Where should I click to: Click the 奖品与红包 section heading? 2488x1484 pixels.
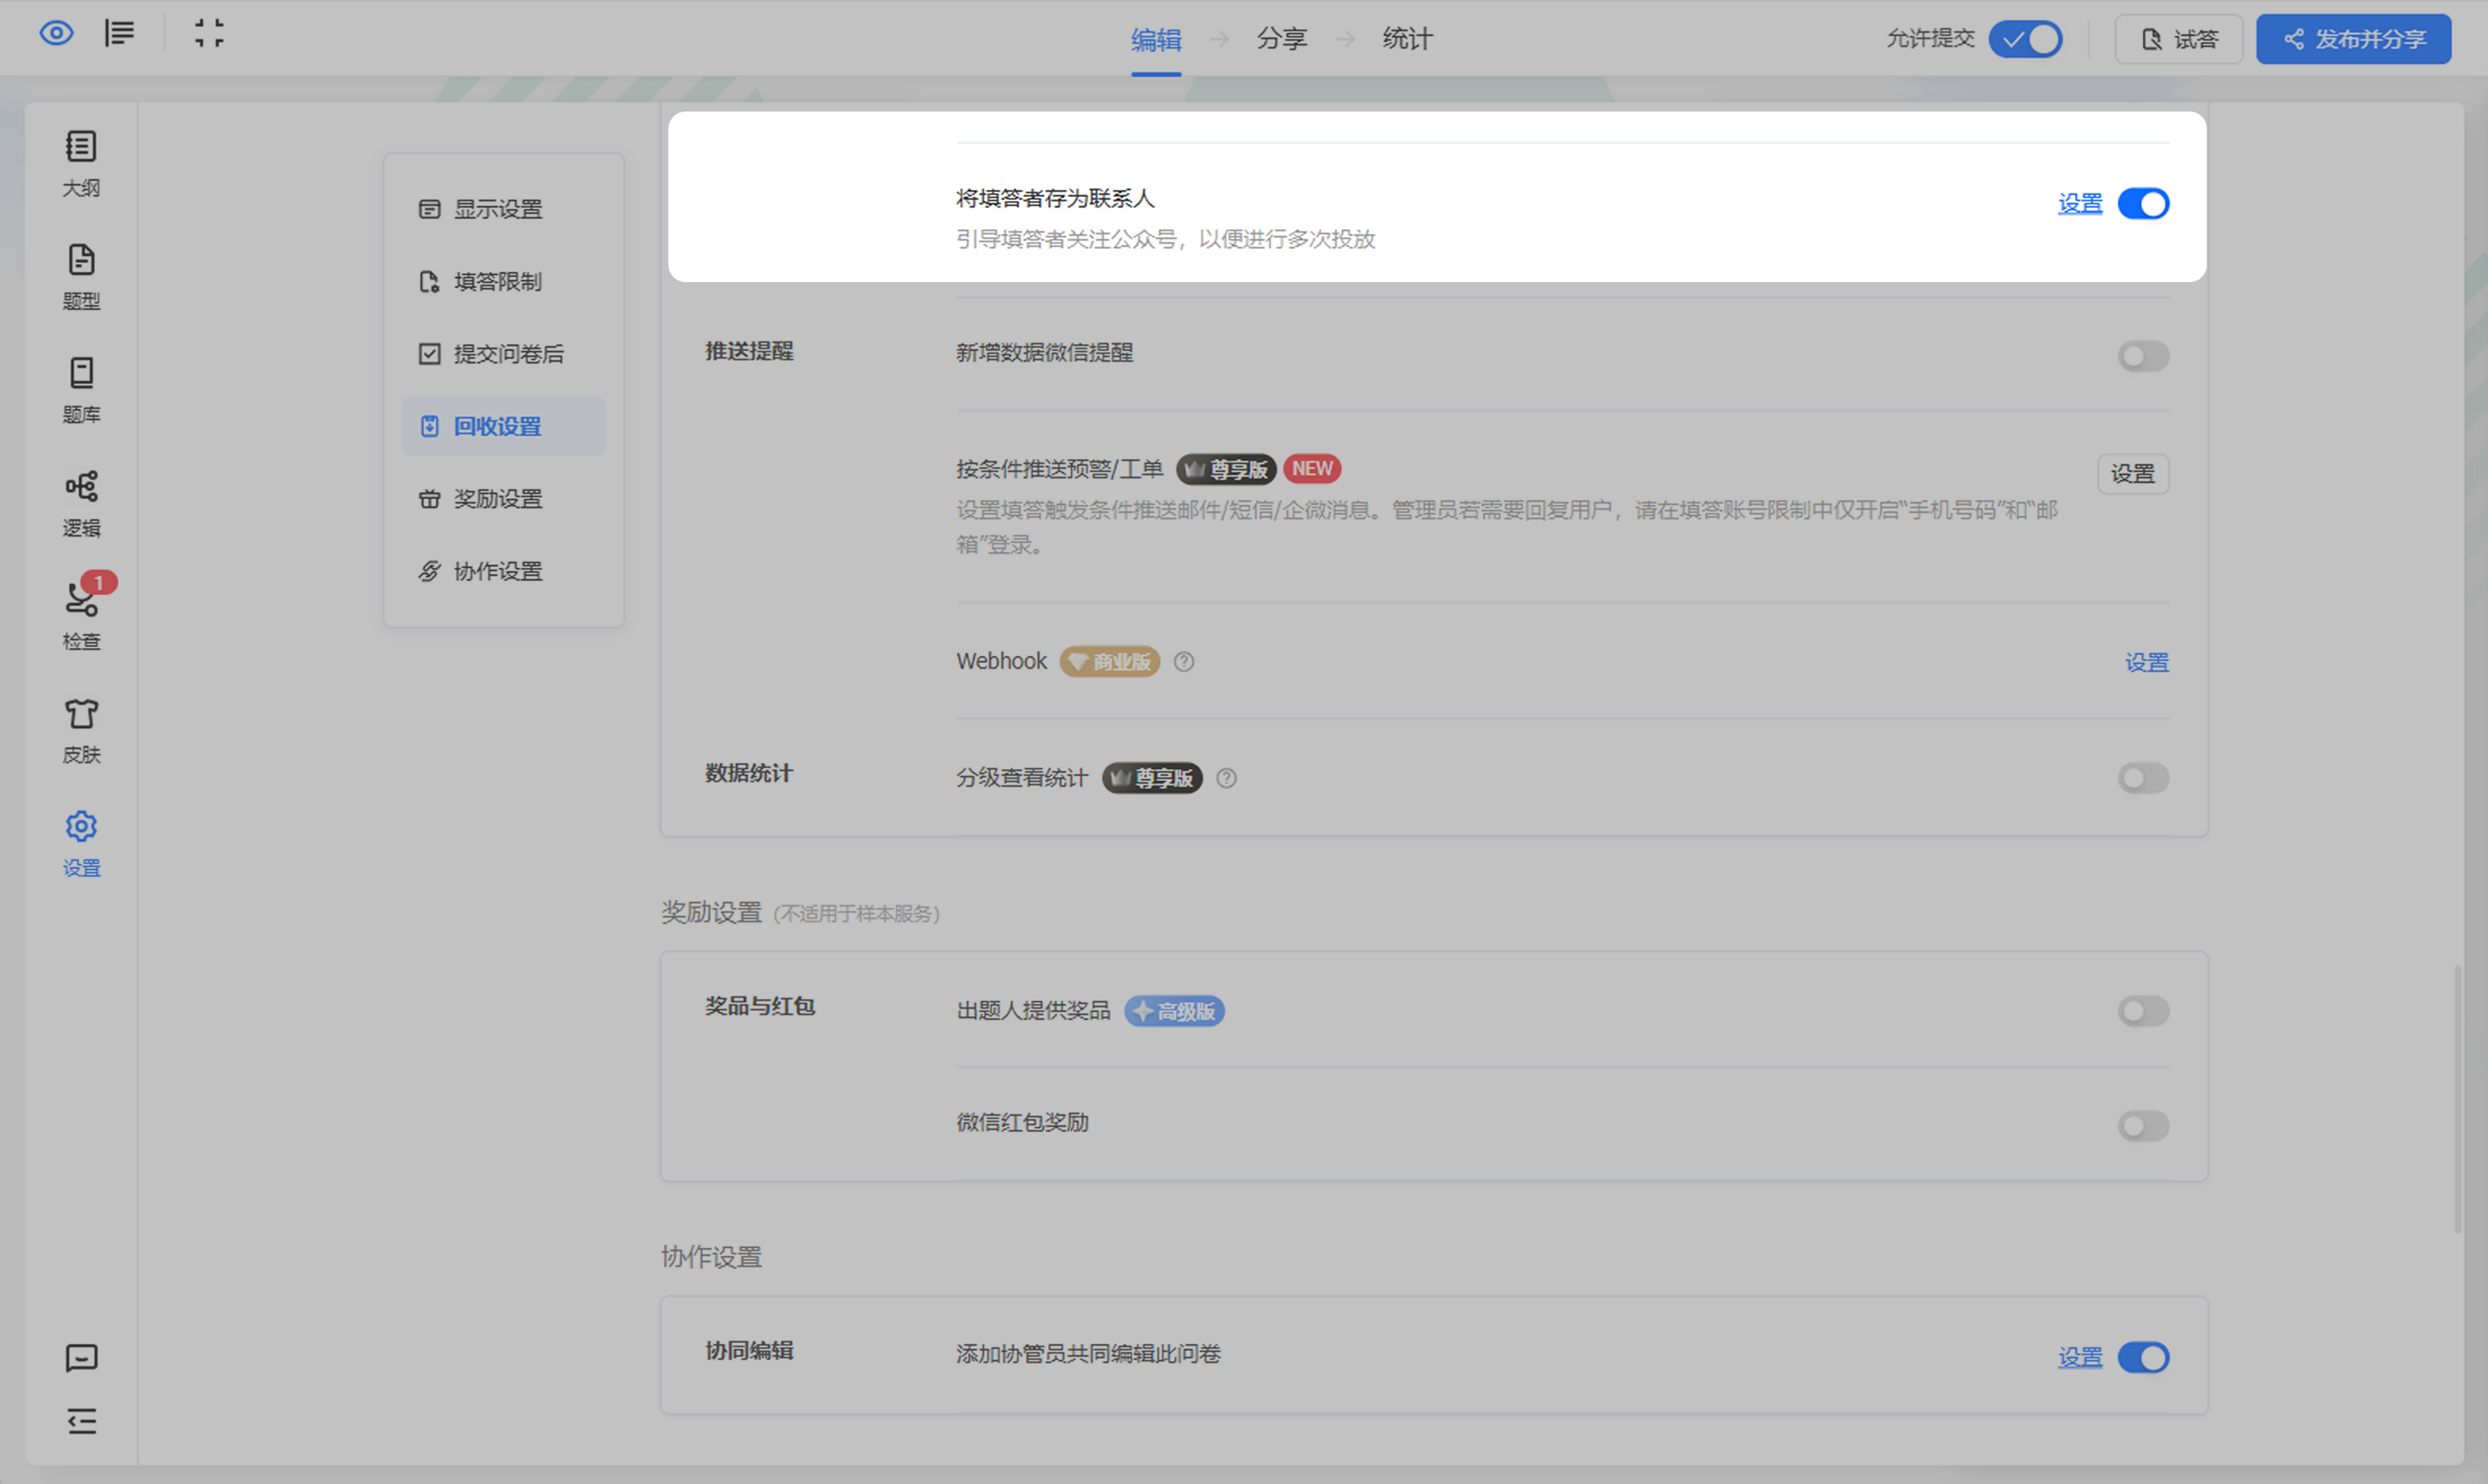[760, 1006]
